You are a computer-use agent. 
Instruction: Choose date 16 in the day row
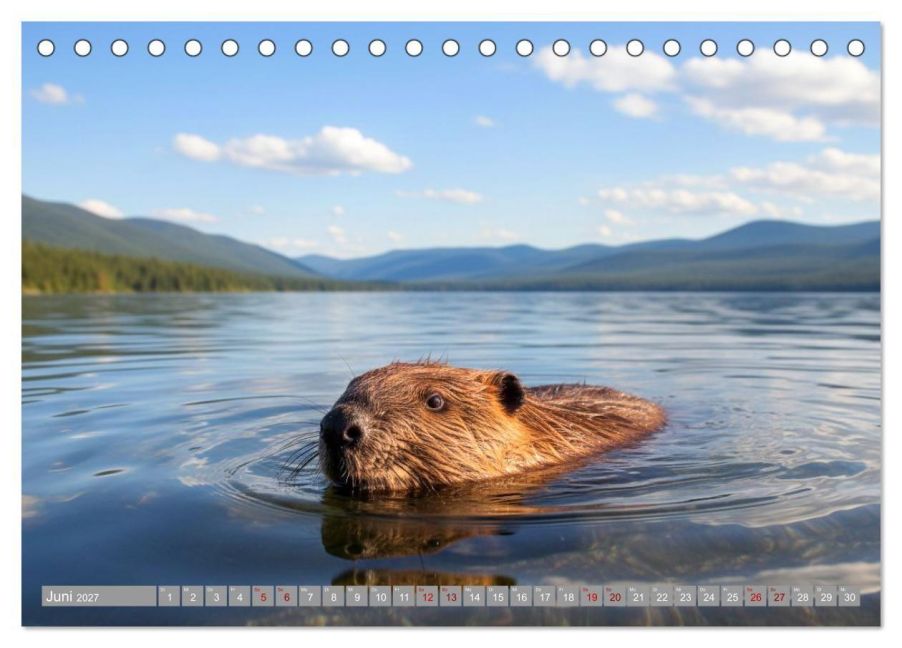521,596
